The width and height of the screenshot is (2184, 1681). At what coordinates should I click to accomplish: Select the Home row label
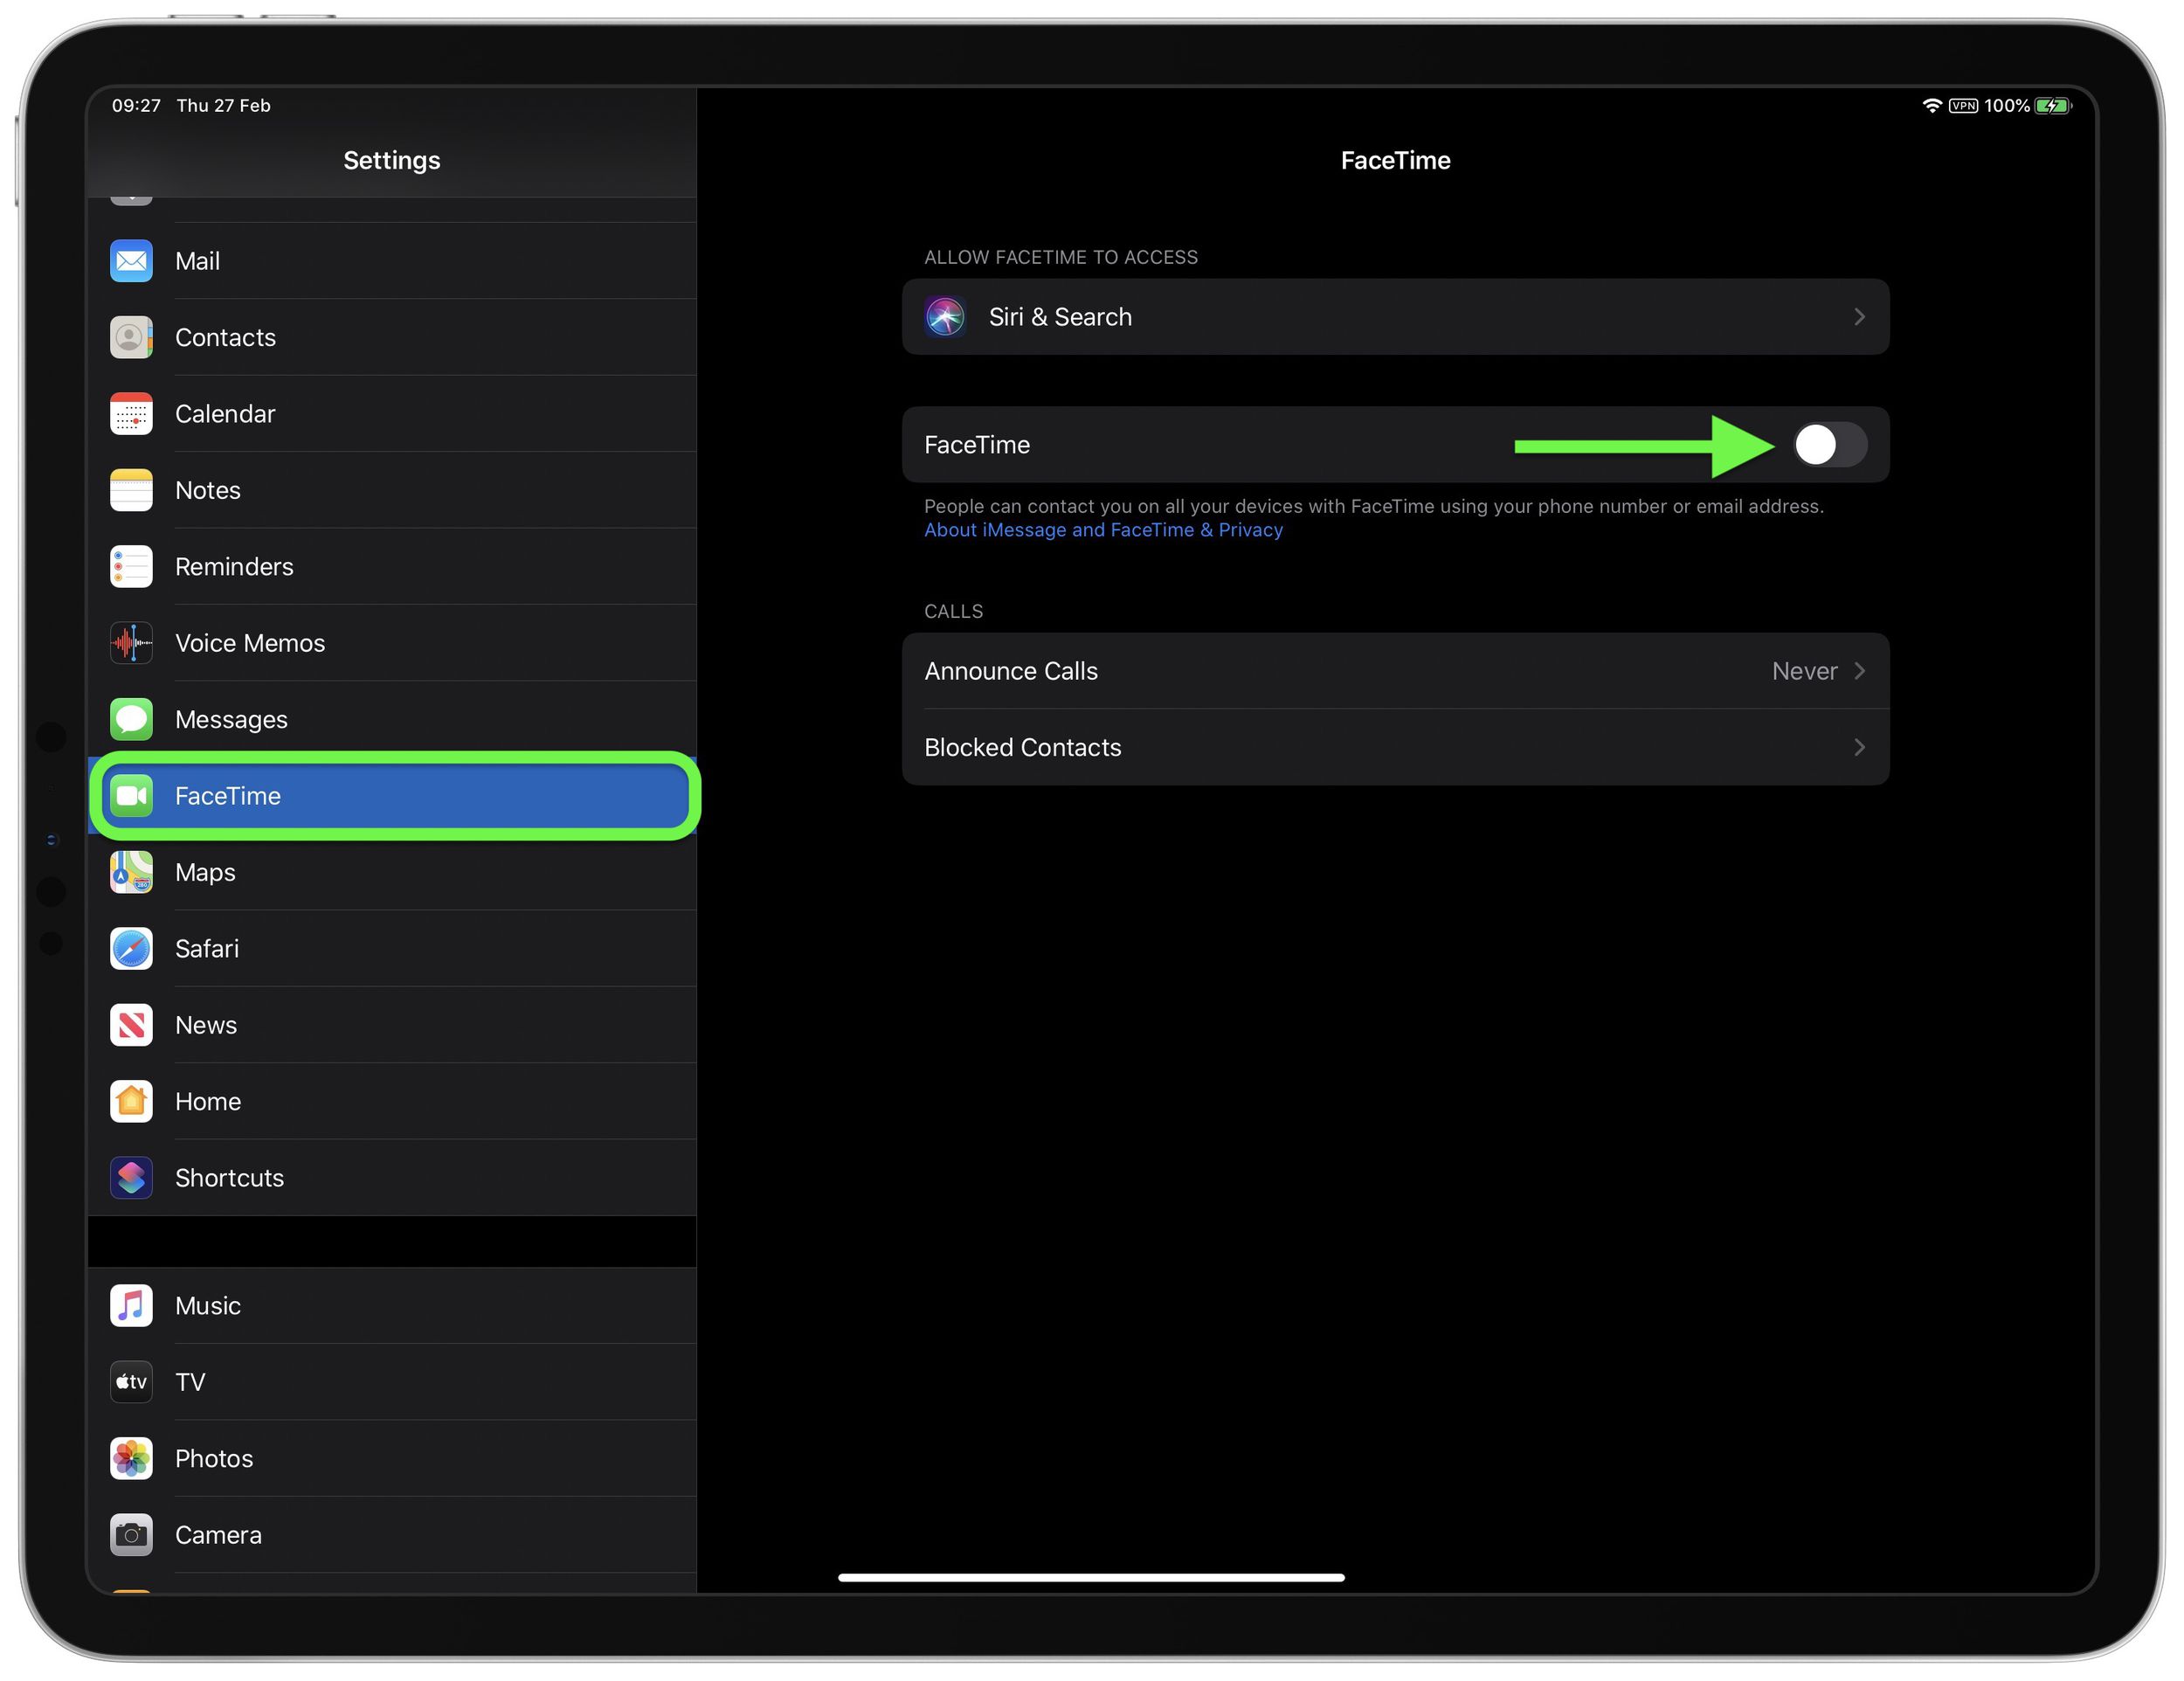(208, 1102)
